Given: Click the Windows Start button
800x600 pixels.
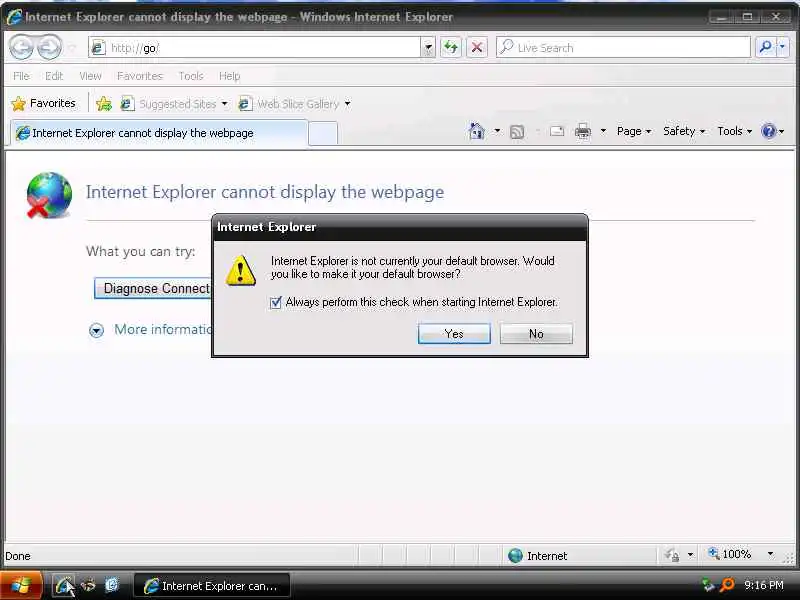Looking at the screenshot, I should click(x=21, y=585).
